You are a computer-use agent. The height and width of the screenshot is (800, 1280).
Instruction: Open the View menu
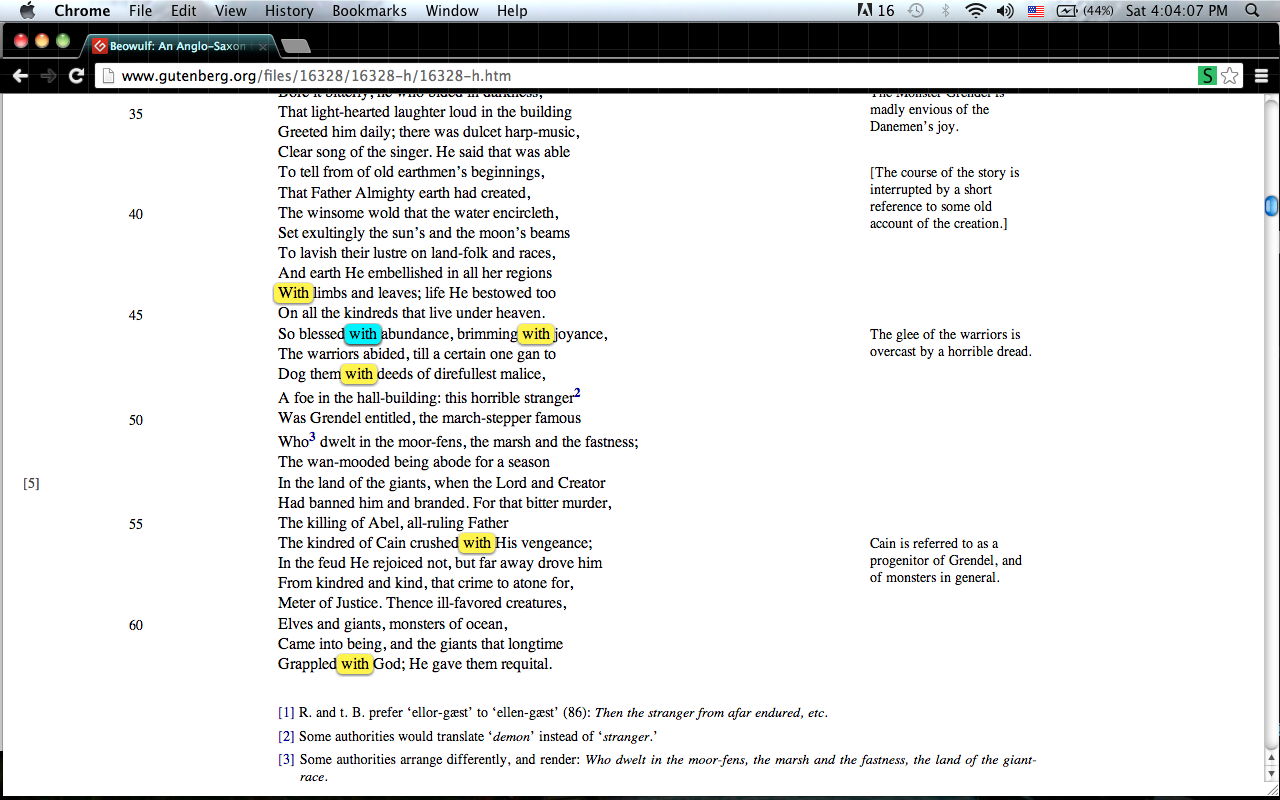tap(231, 11)
